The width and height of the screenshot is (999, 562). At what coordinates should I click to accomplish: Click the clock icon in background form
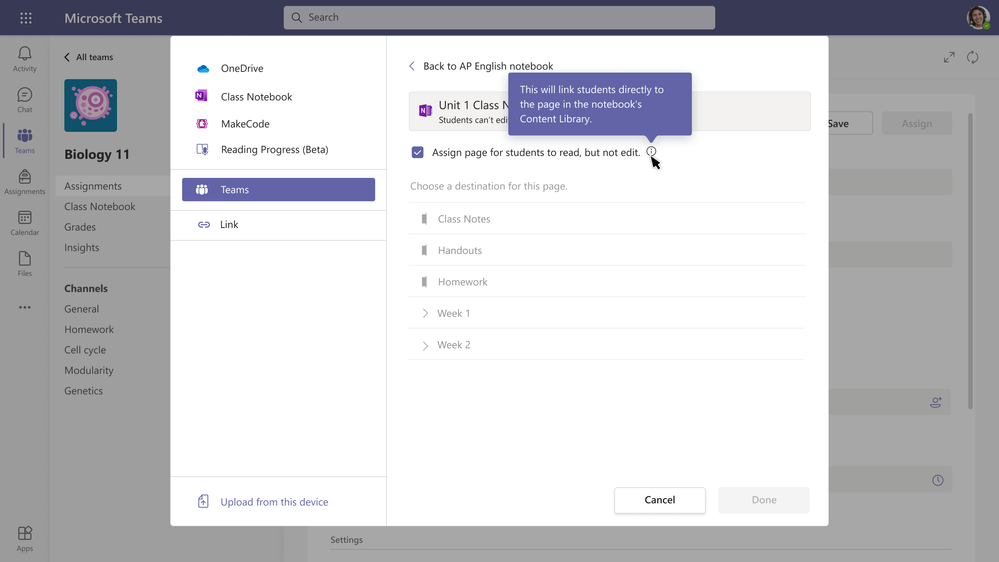938,480
